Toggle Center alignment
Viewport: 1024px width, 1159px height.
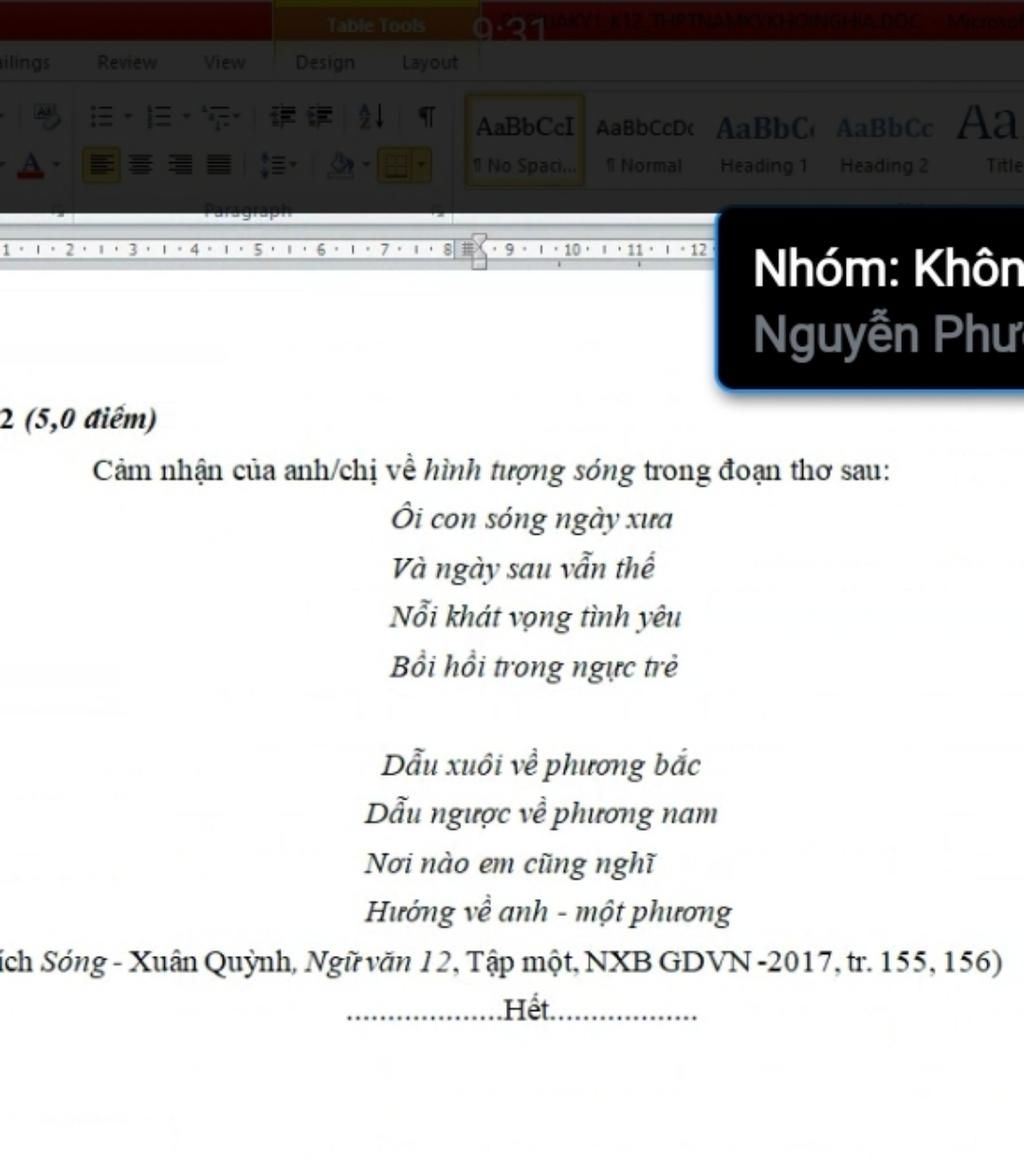pyautogui.click(x=140, y=164)
